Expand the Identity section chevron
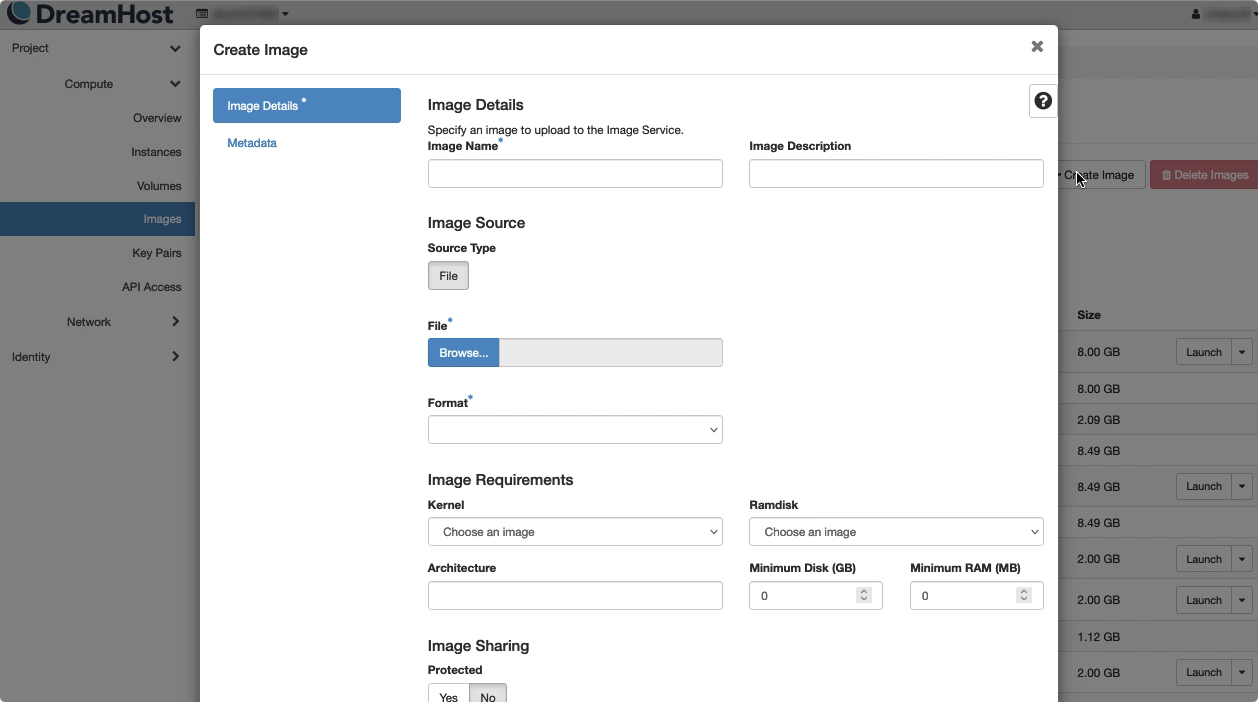1258x702 pixels. [x=175, y=357]
